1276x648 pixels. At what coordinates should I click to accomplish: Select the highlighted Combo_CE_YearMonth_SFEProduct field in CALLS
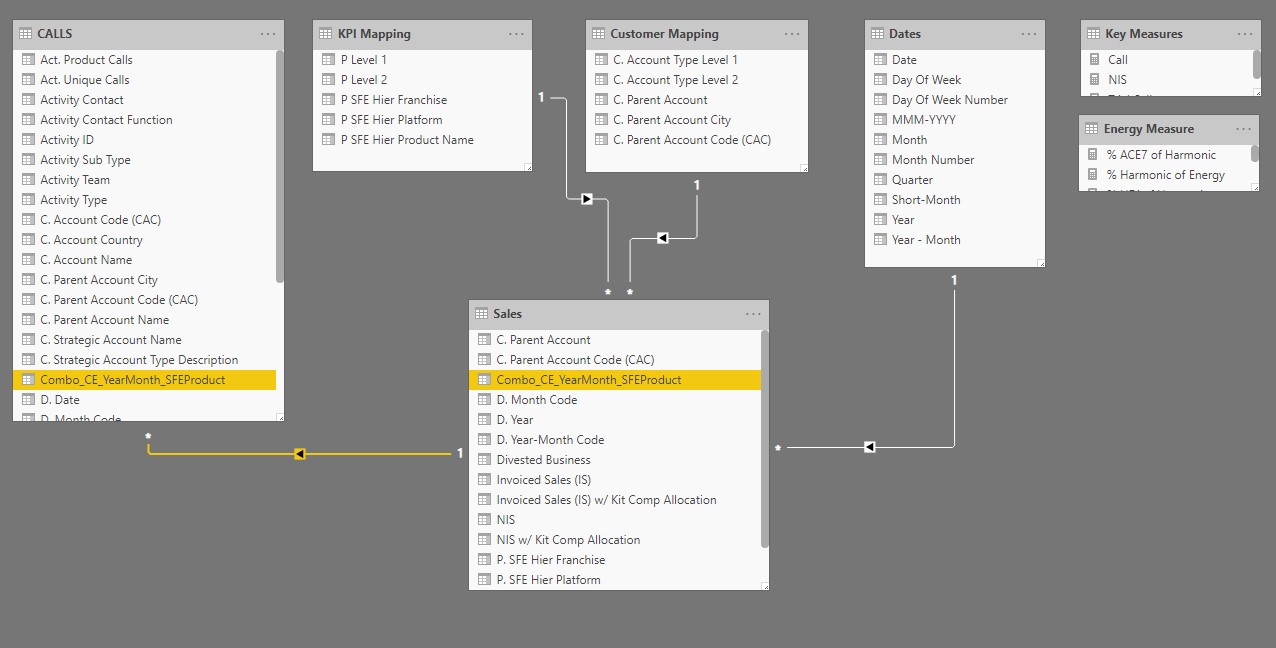click(144, 380)
